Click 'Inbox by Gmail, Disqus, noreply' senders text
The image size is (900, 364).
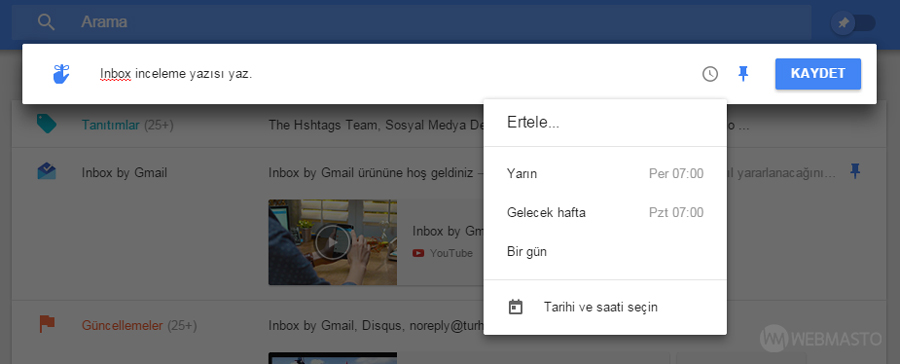point(376,326)
